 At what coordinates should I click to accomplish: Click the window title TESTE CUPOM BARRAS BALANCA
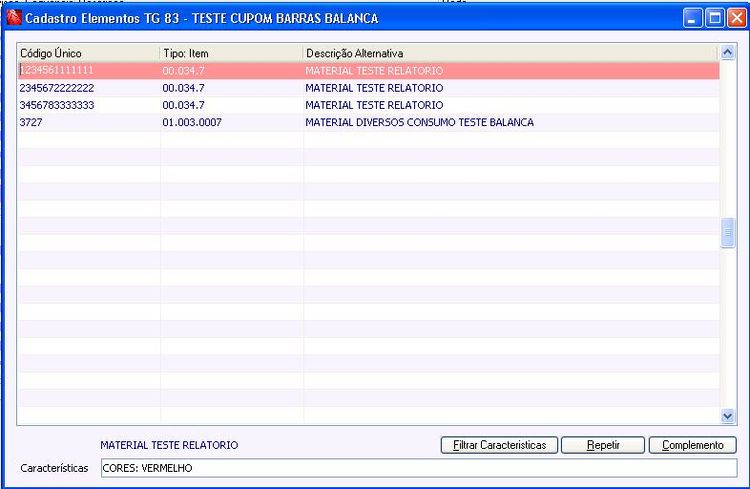click(x=285, y=18)
